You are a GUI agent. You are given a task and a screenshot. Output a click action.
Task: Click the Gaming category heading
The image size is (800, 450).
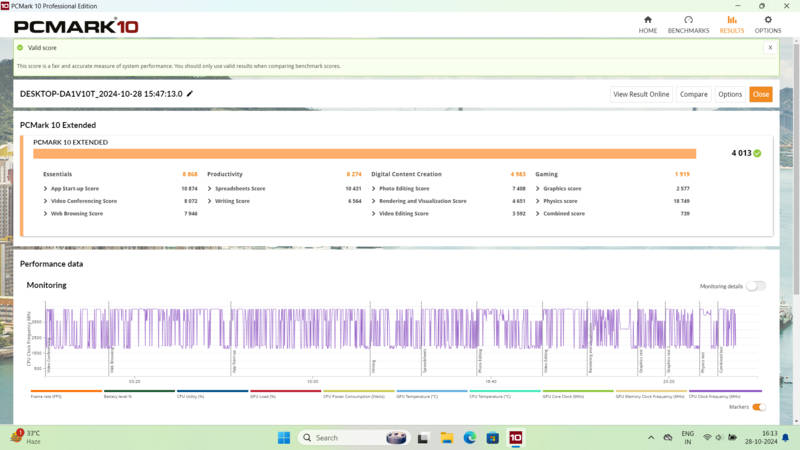pyautogui.click(x=546, y=174)
